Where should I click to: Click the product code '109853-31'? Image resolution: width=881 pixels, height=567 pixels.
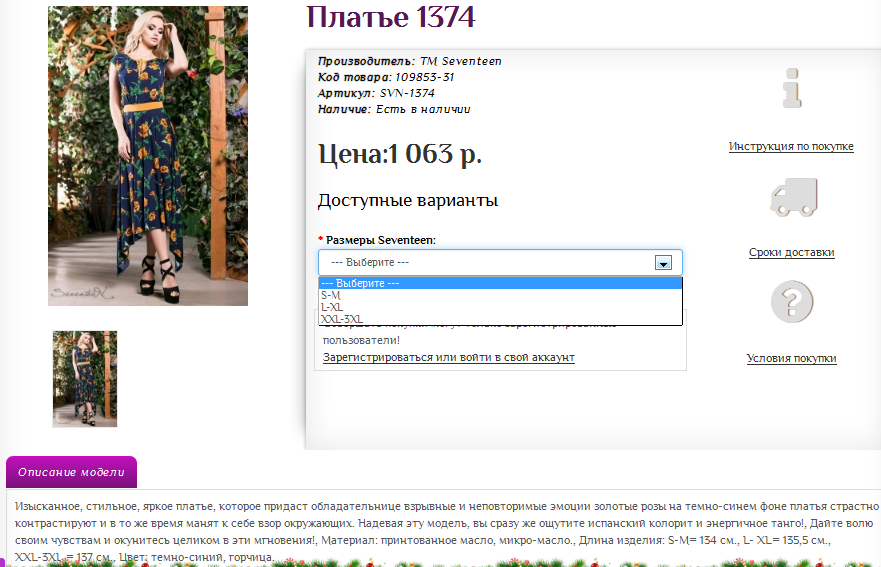tap(424, 77)
